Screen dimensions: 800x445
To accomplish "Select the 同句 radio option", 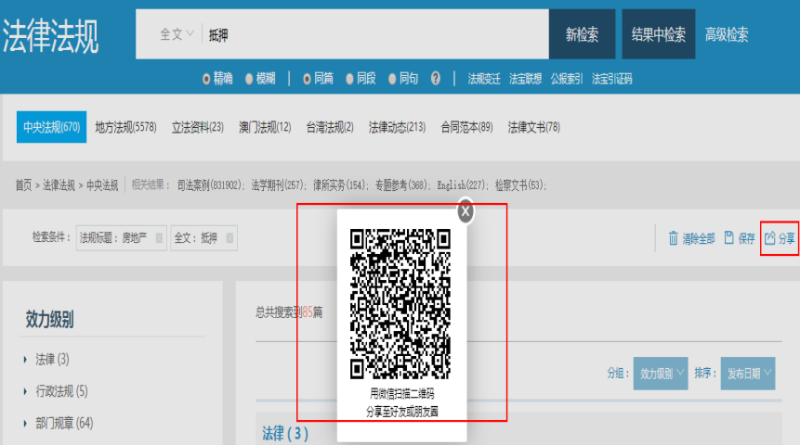I will pos(392,79).
